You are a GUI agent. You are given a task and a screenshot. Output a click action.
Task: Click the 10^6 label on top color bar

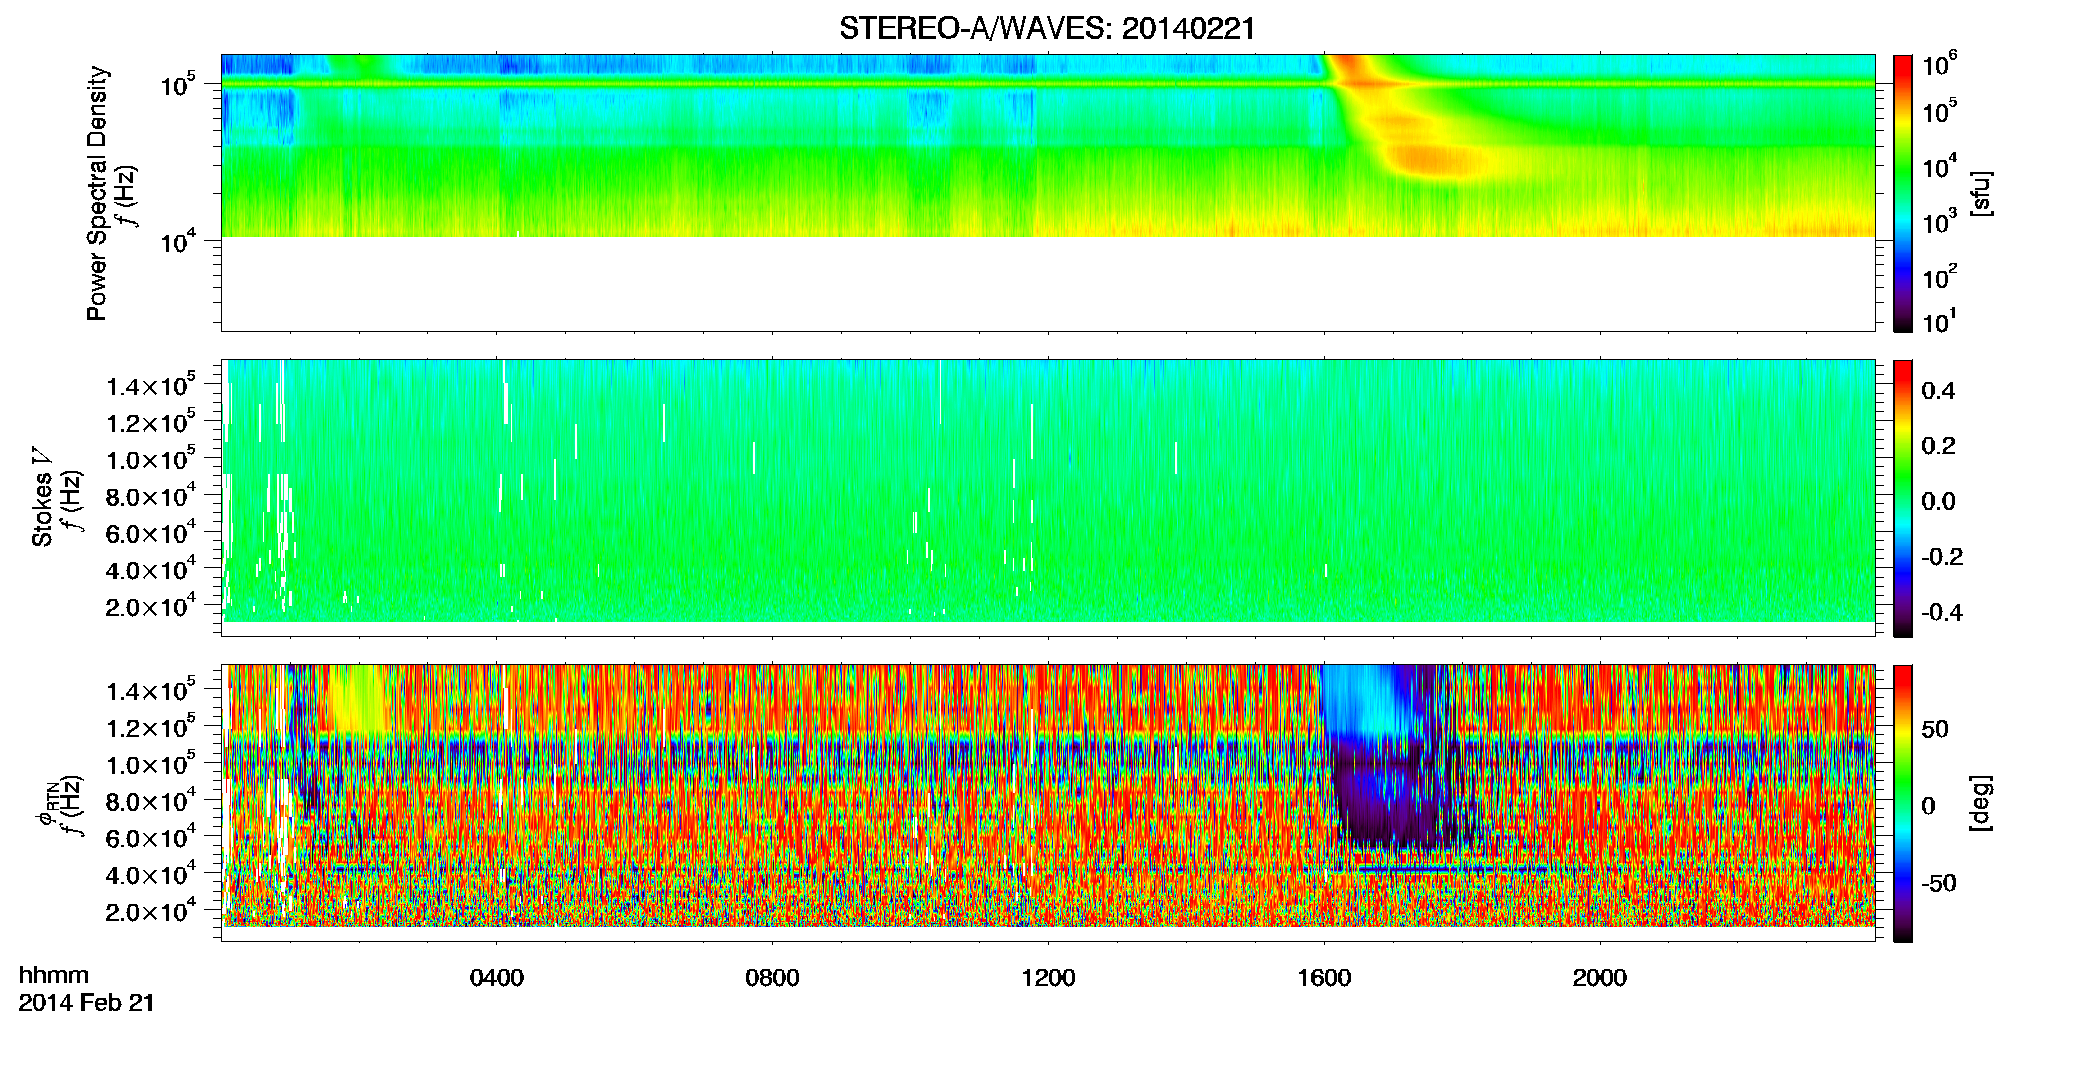[1939, 65]
